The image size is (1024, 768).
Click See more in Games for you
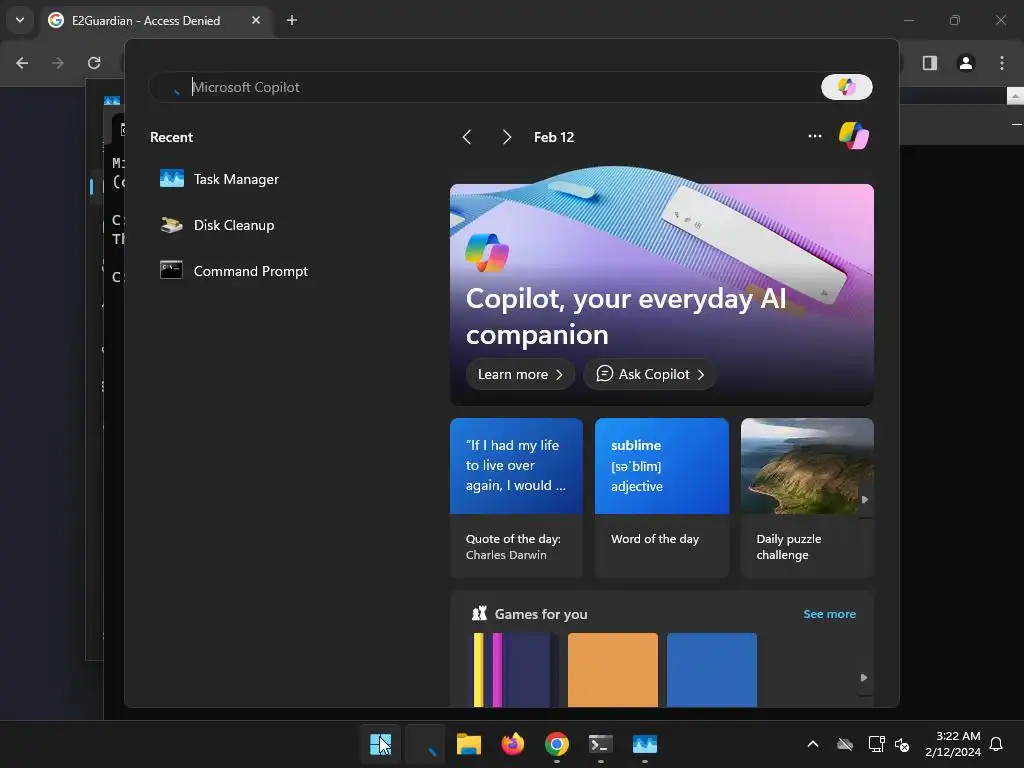pyautogui.click(x=829, y=614)
